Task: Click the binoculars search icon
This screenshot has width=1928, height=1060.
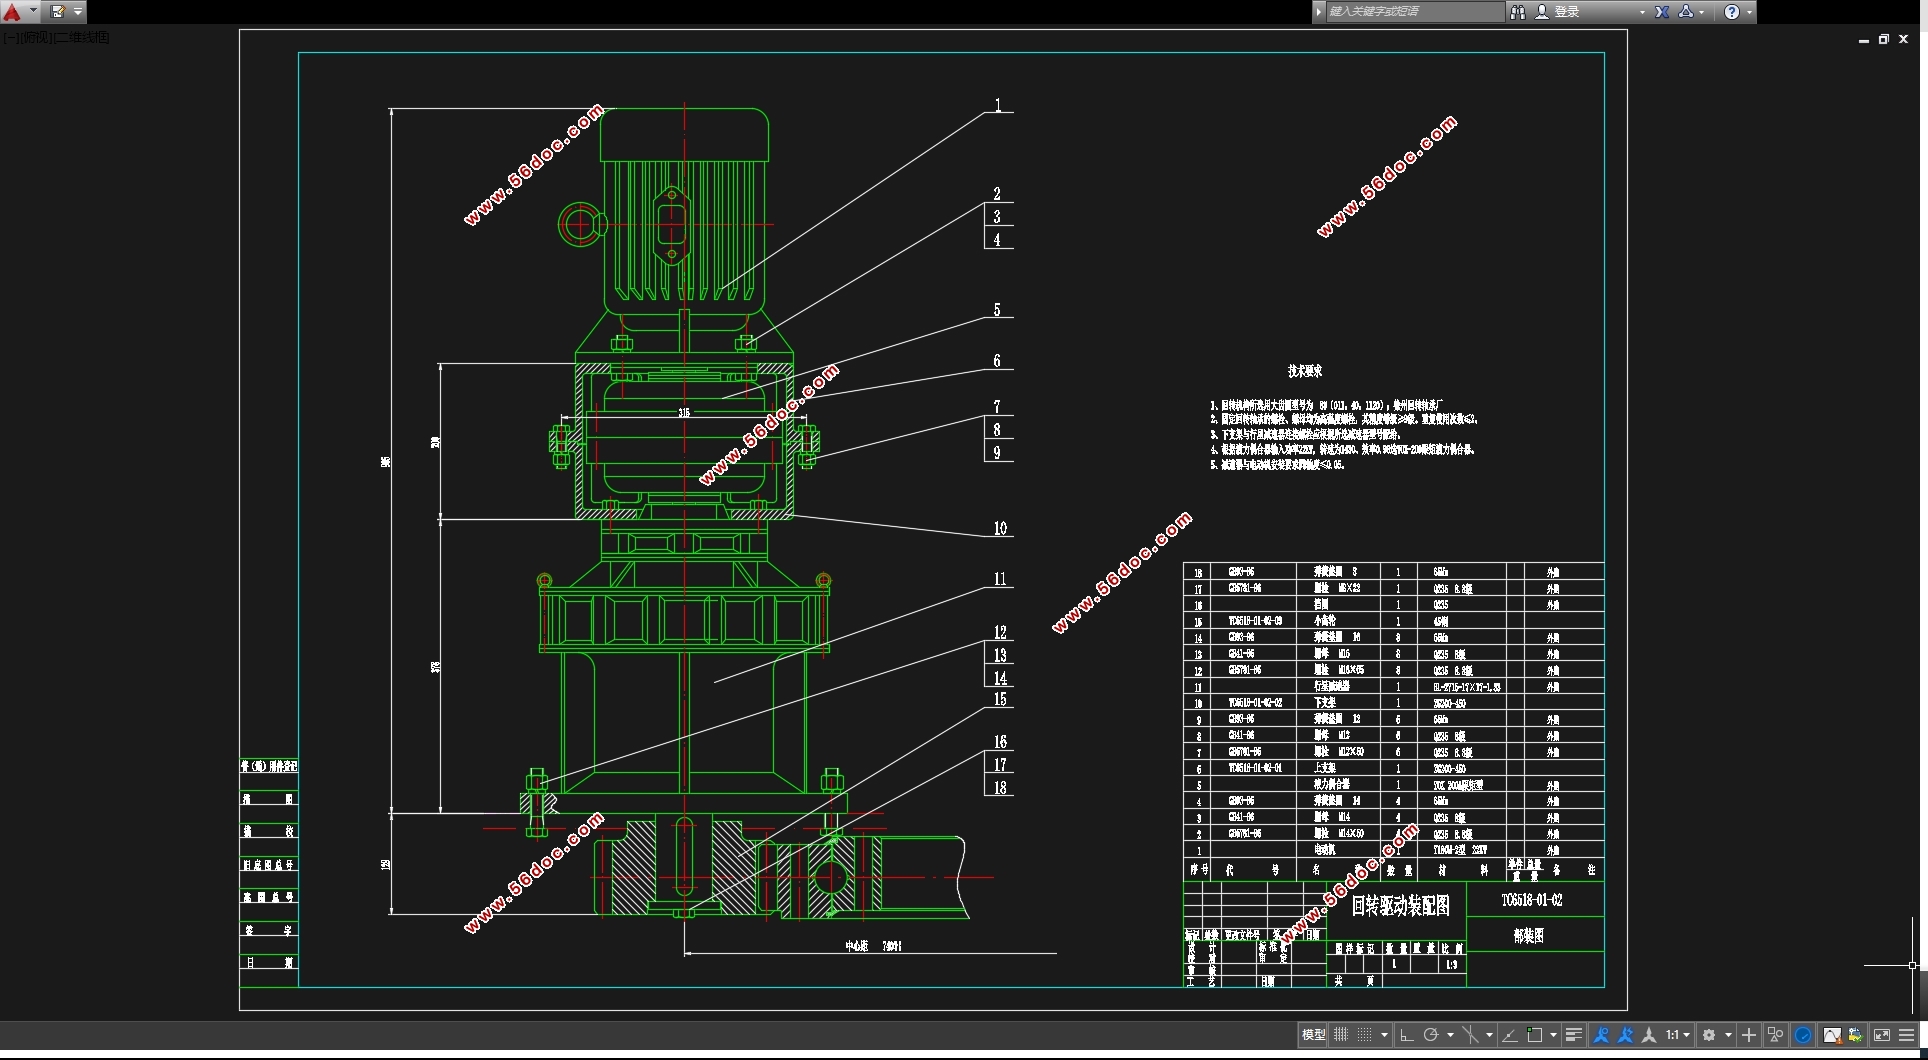Action: (1517, 12)
